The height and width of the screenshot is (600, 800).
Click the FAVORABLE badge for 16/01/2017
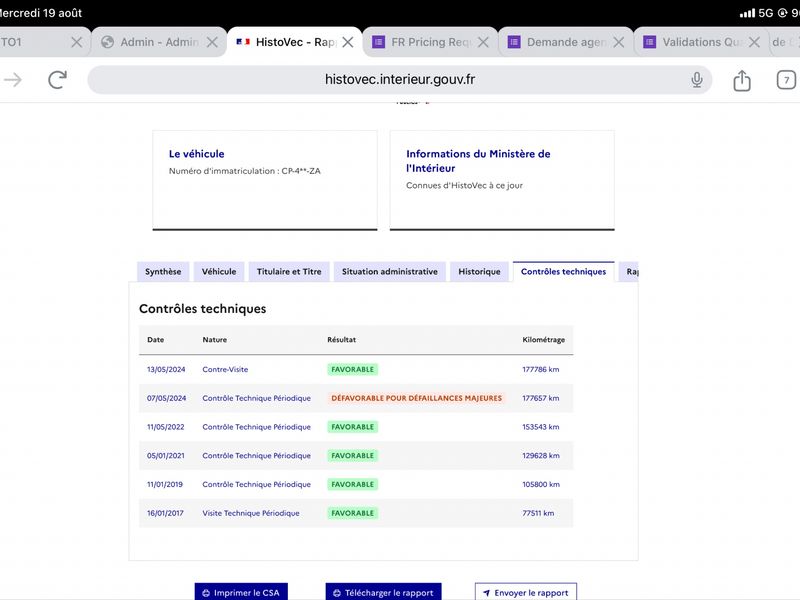pos(353,513)
